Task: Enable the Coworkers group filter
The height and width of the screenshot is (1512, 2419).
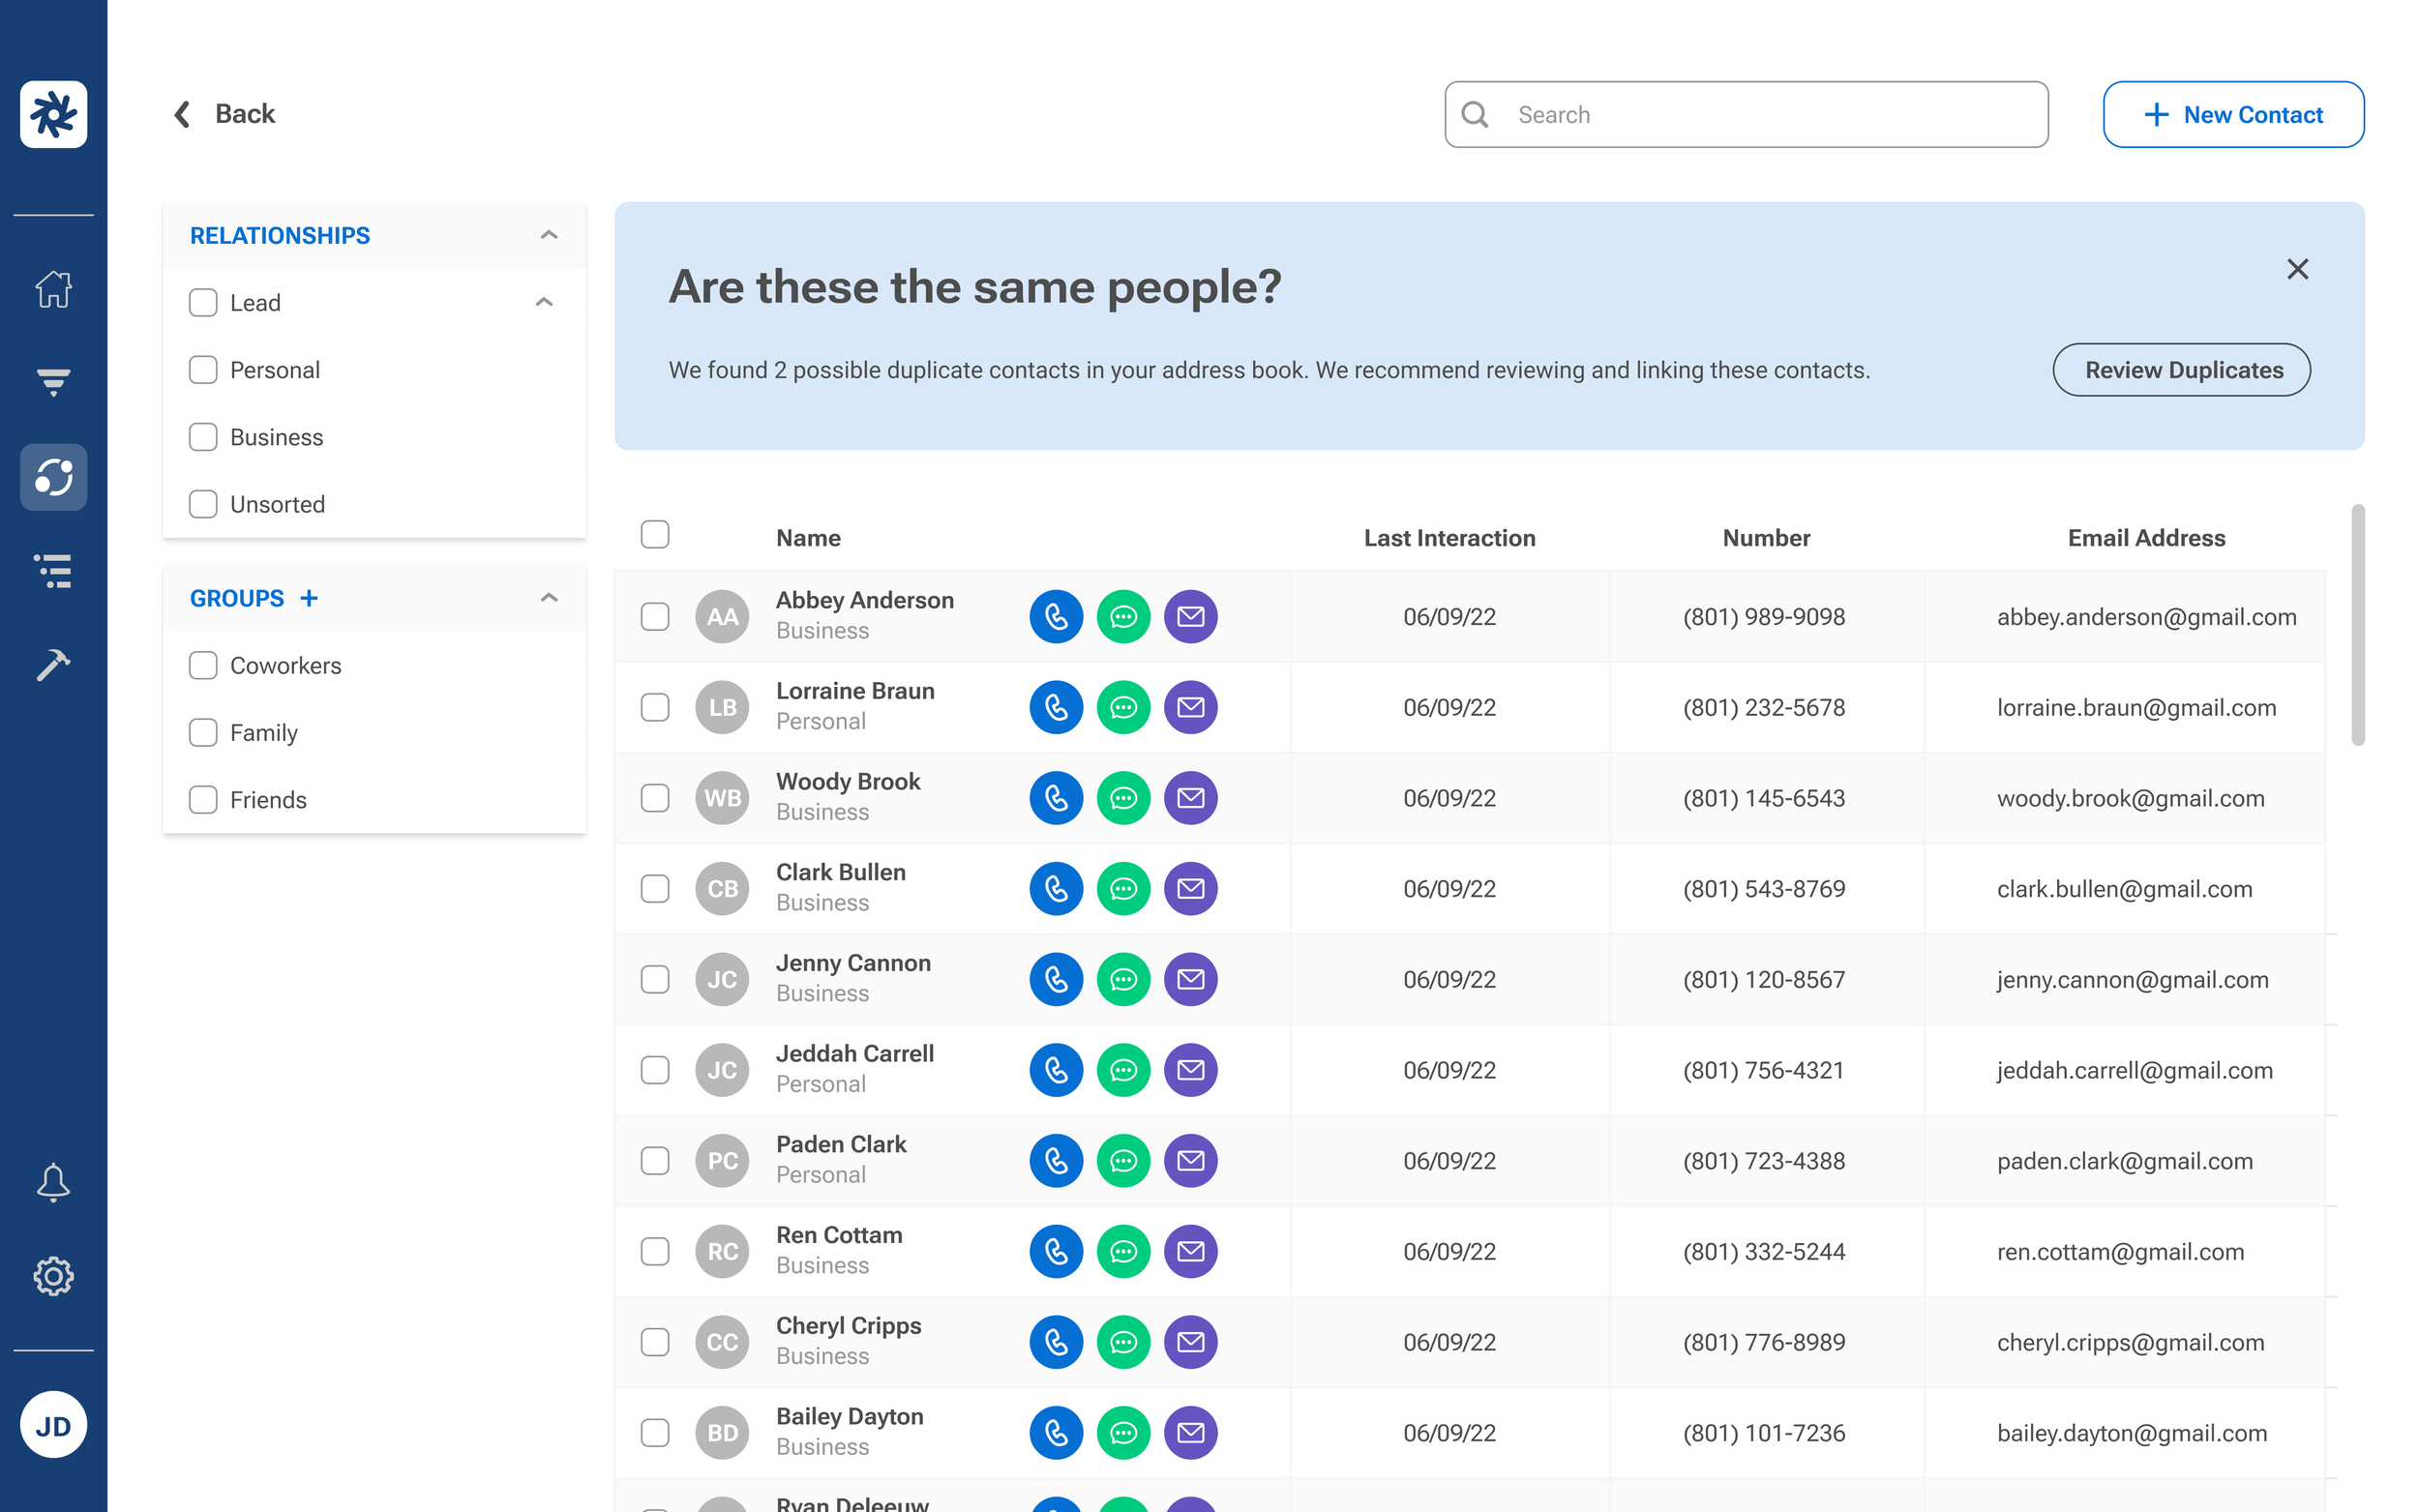Action: [x=203, y=666]
